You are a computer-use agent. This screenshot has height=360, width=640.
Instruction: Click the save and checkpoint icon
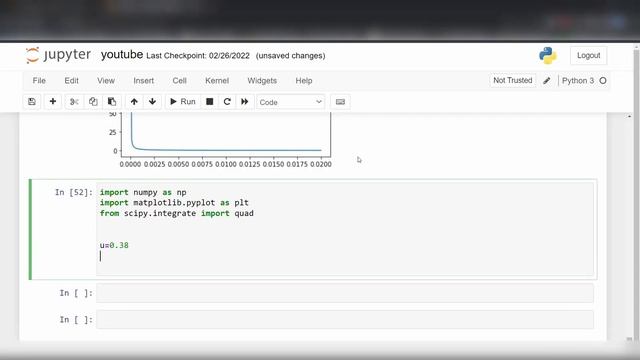32,102
